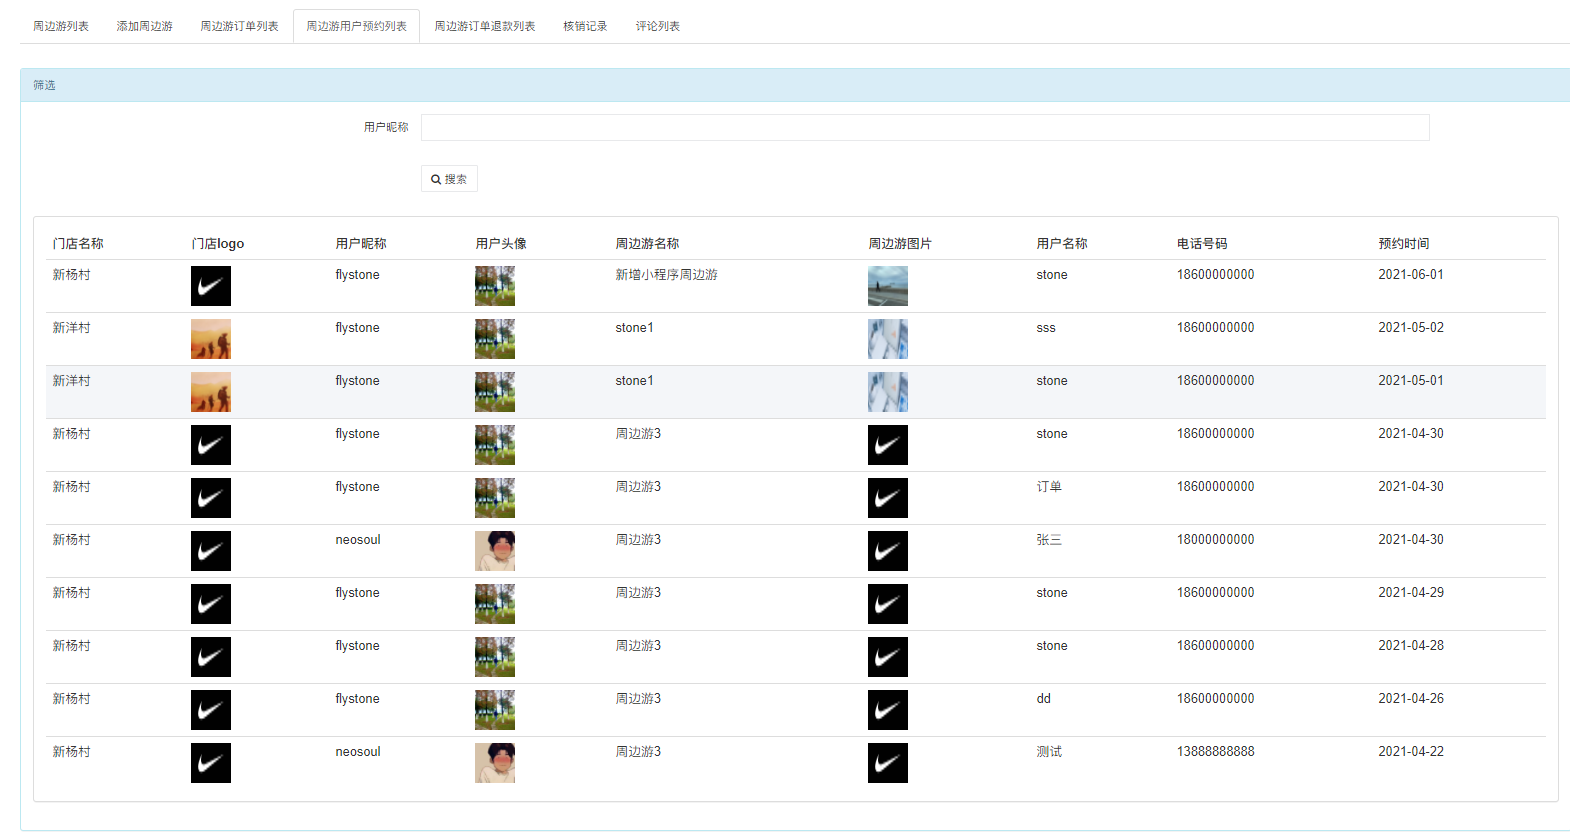Image resolution: width=1570 pixels, height=839 pixels.
Task: Click phone number 13888888888
Action: [x=1216, y=752]
